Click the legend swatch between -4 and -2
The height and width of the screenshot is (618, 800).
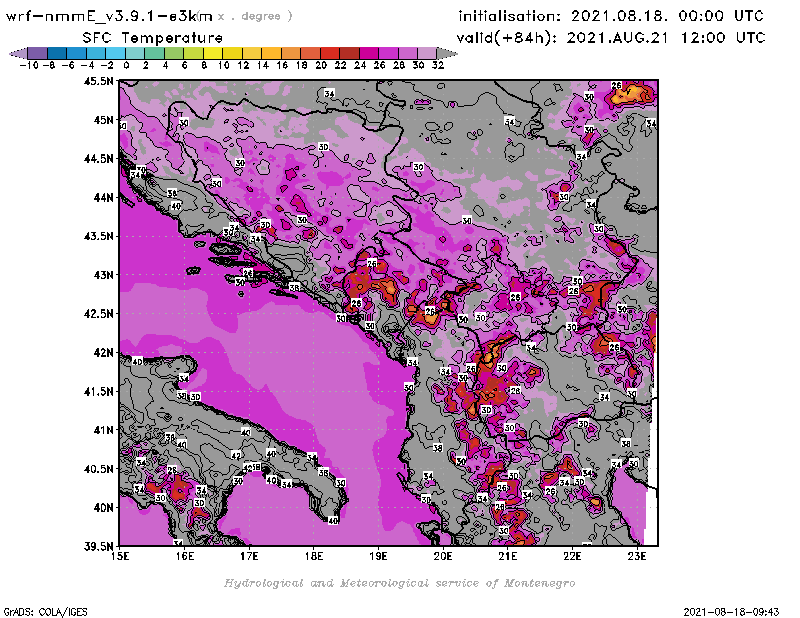click(96, 53)
